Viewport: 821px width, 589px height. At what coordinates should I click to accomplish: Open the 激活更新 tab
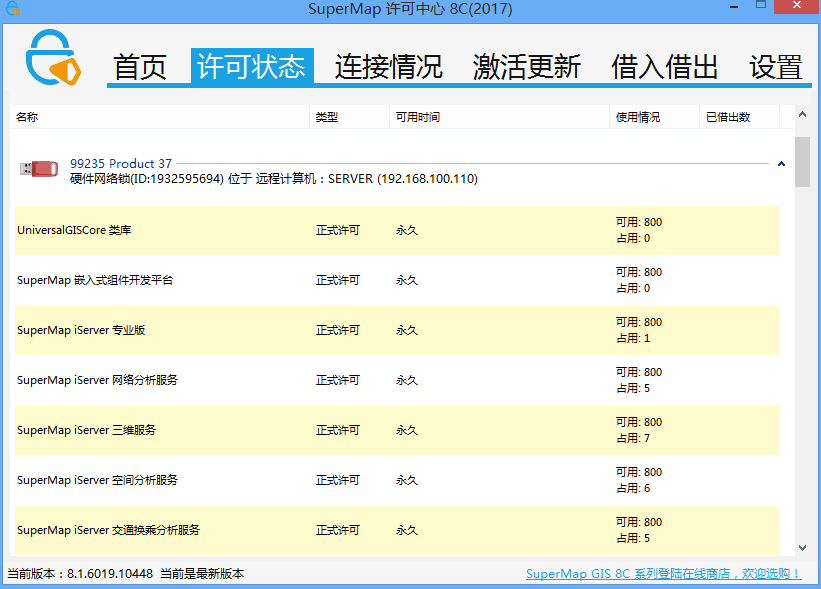(527, 66)
